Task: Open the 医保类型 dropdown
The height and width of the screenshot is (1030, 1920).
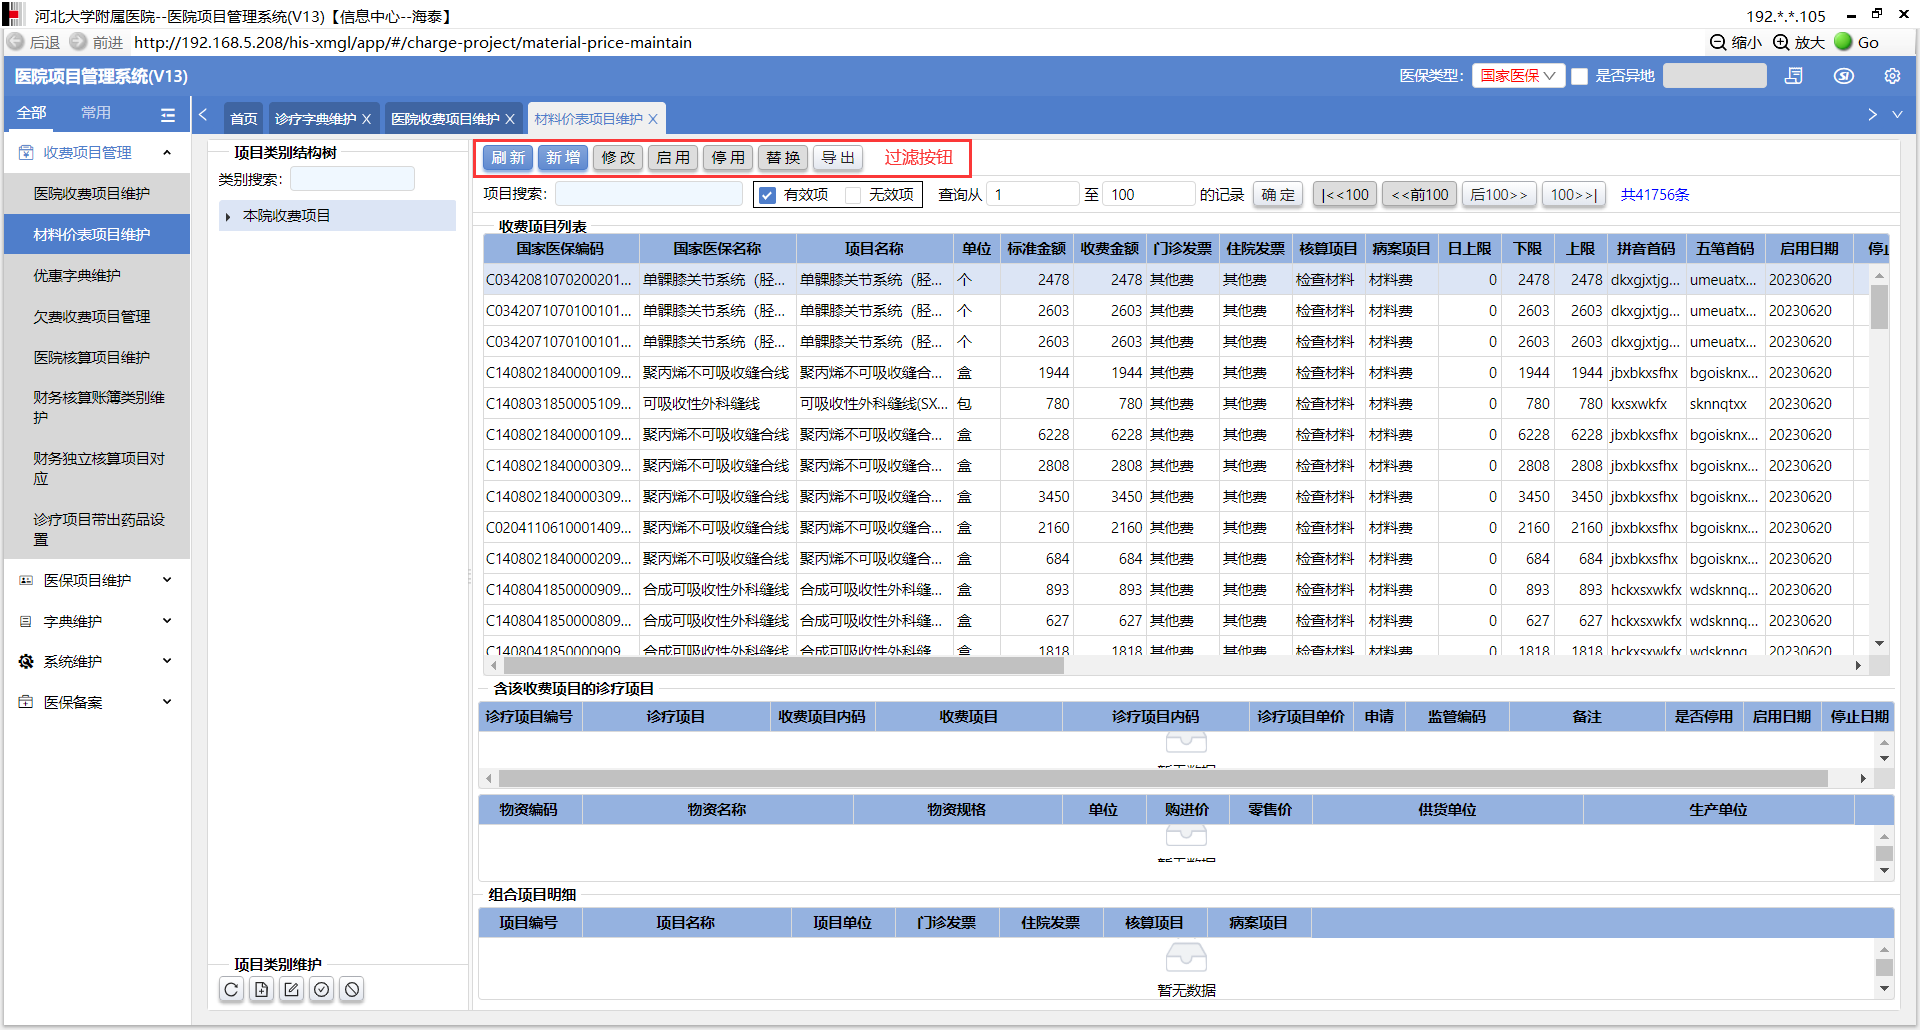Action: (x=1517, y=76)
